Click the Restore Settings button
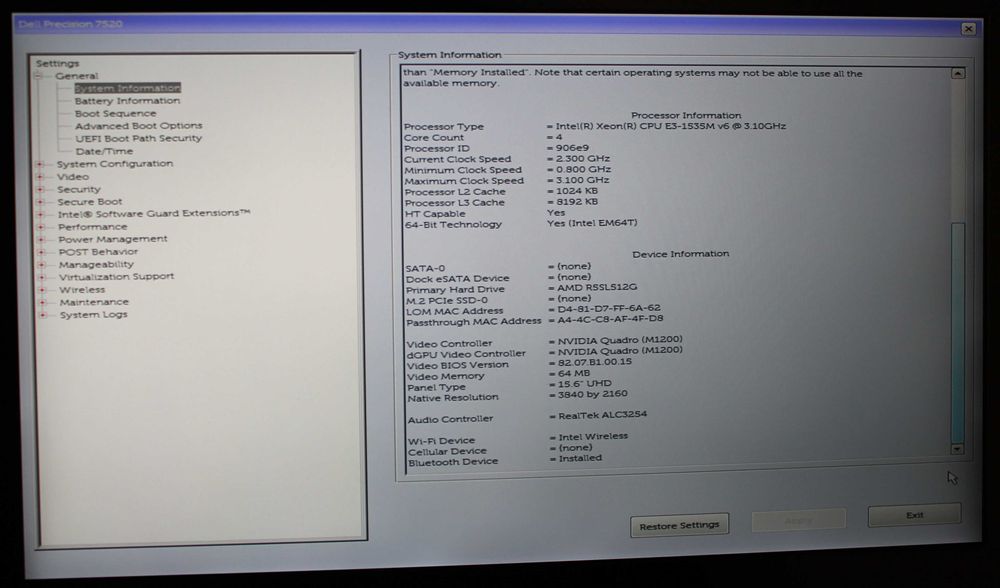 pos(679,526)
